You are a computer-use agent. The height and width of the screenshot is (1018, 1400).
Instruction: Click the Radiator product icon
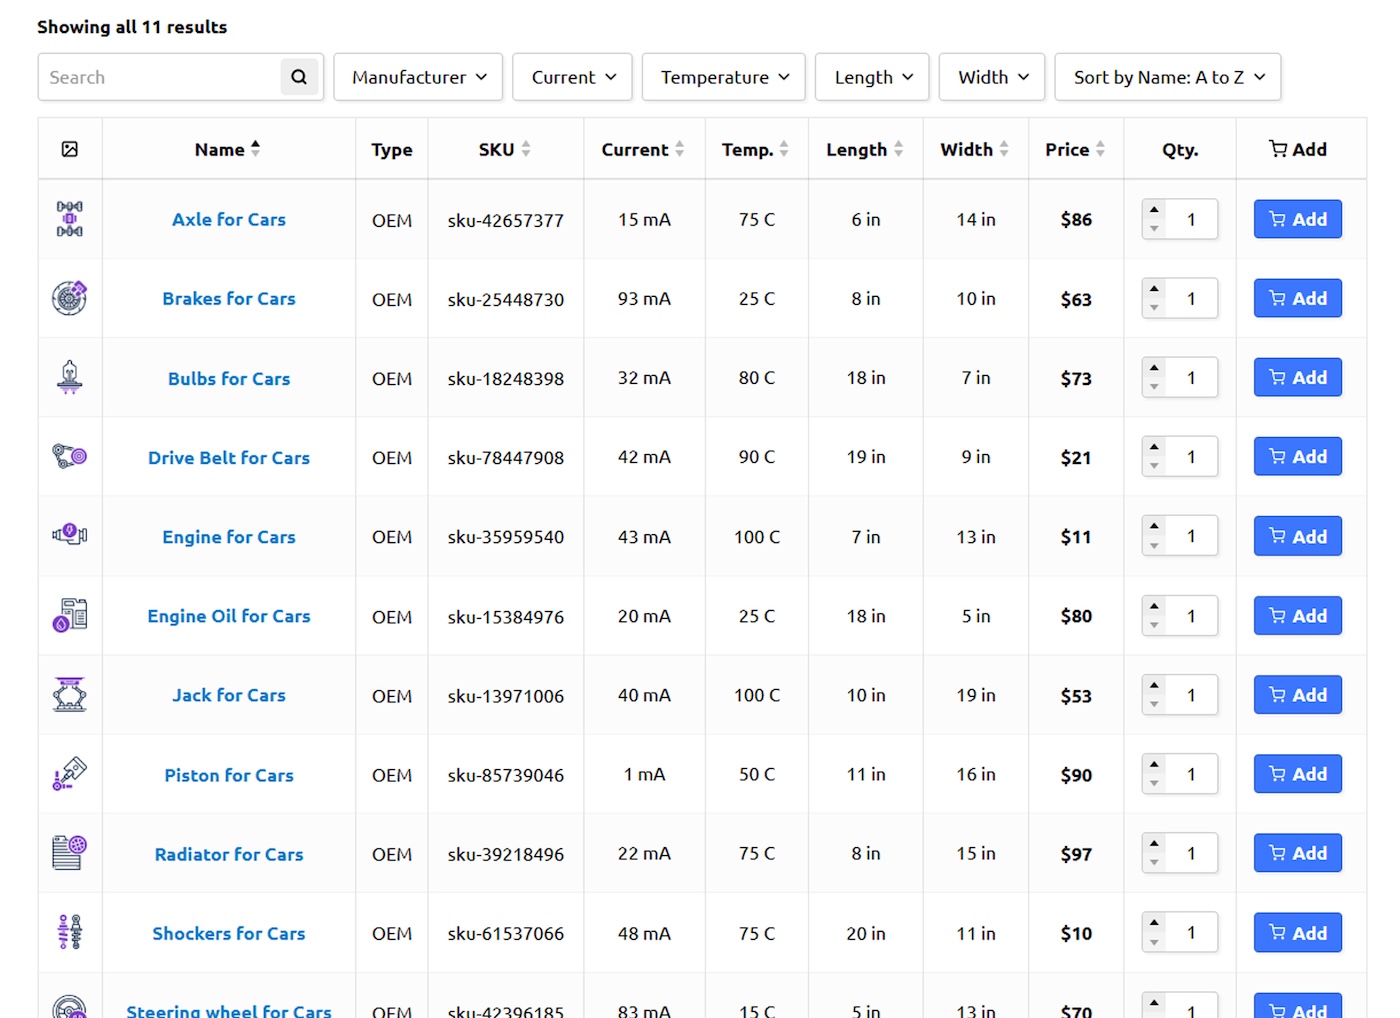click(x=70, y=853)
